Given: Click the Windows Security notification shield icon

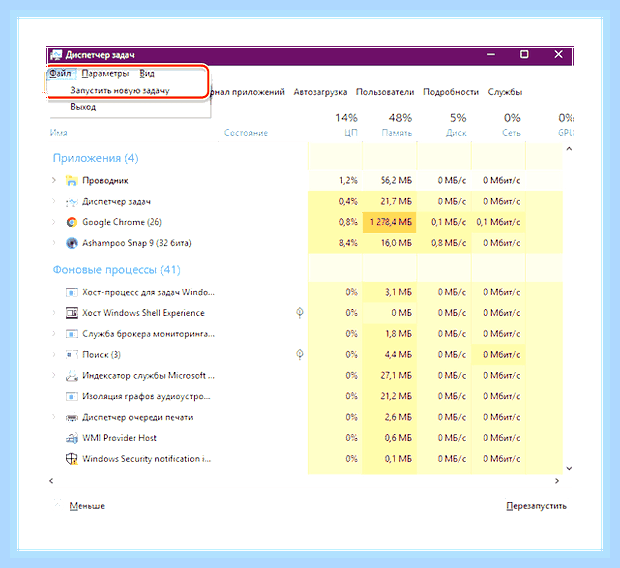Looking at the screenshot, I should [72, 459].
